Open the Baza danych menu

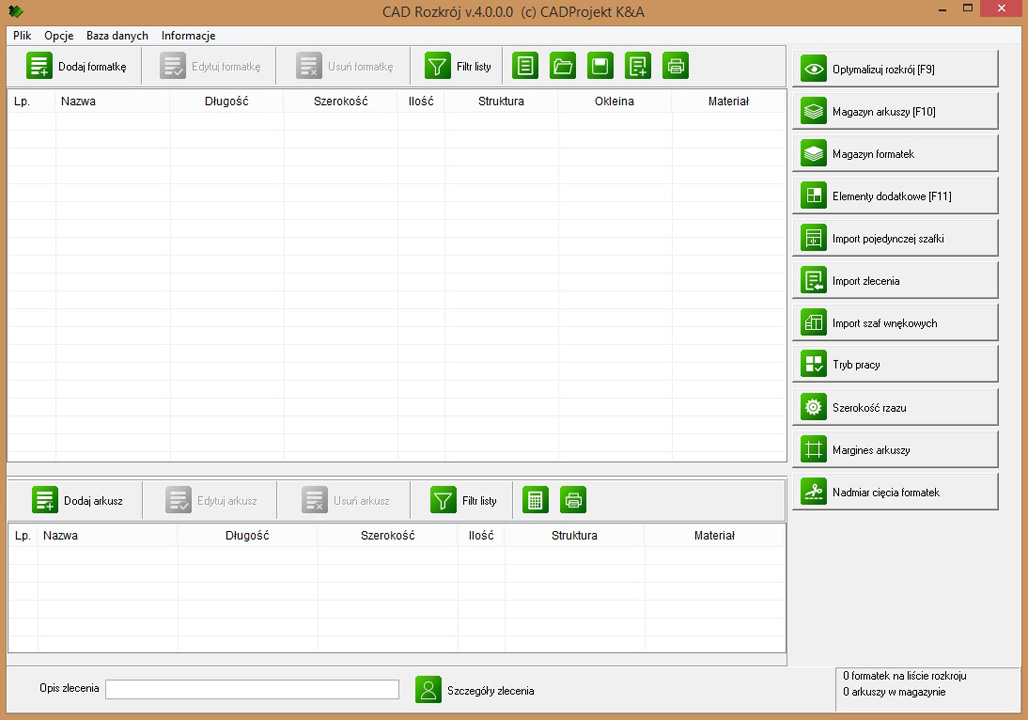117,35
